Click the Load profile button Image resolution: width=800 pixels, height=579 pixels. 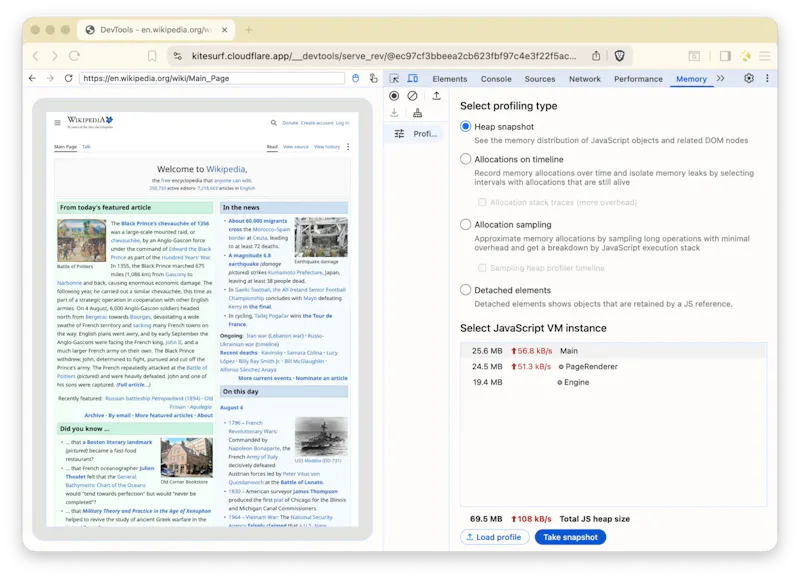pyautogui.click(x=494, y=537)
